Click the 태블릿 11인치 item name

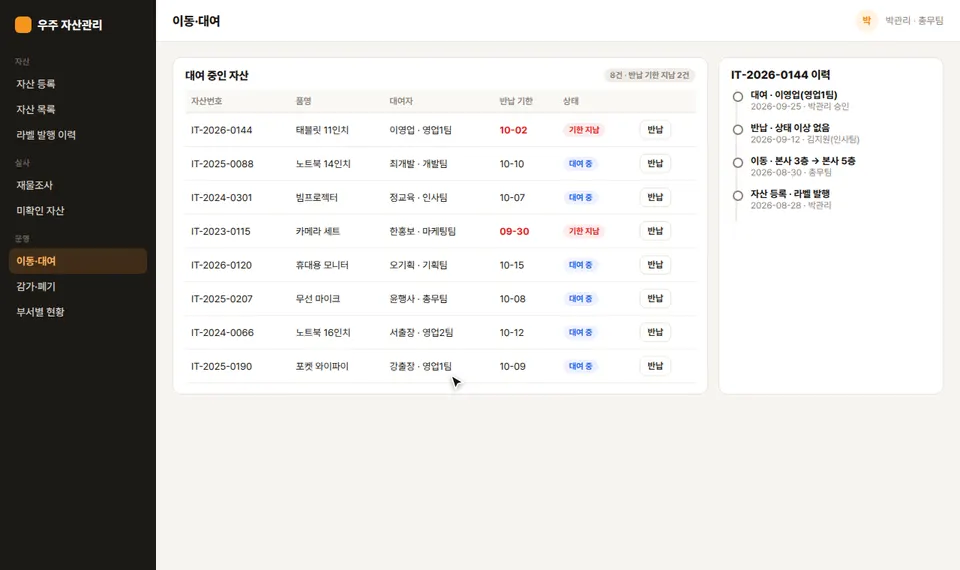(x=322, y=130)
